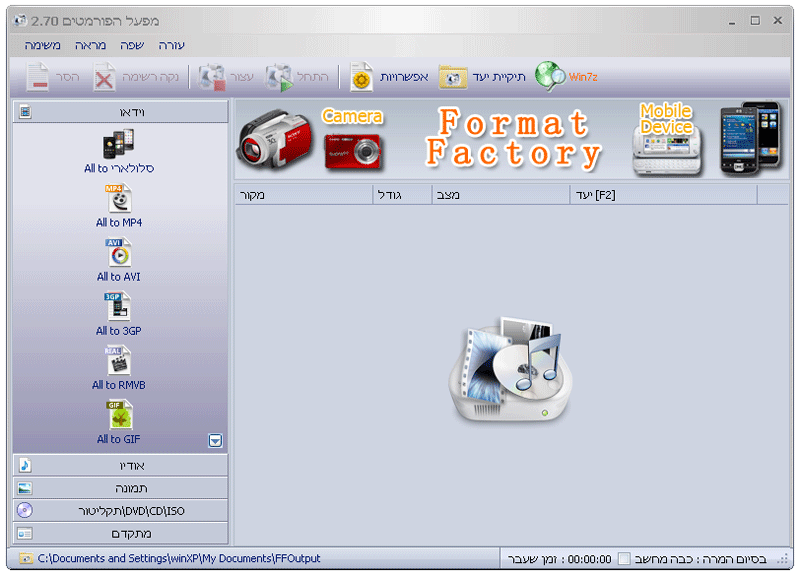Expand the Advanced (מתקדם) panel
This screenshot has height=576, width=800.
tap(120, 533)
